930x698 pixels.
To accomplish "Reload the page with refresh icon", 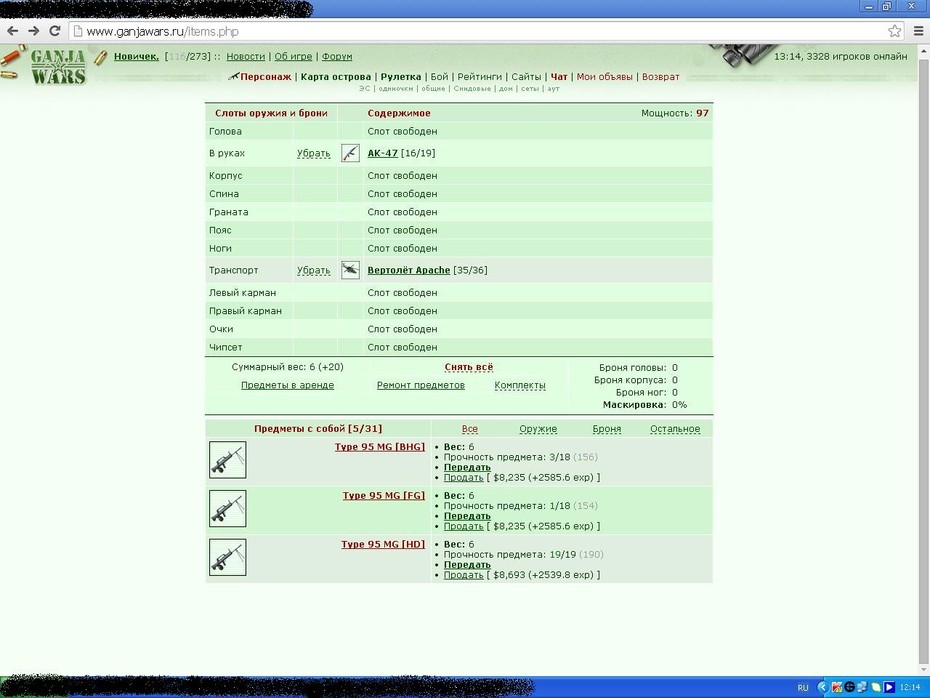I will 55,31.
